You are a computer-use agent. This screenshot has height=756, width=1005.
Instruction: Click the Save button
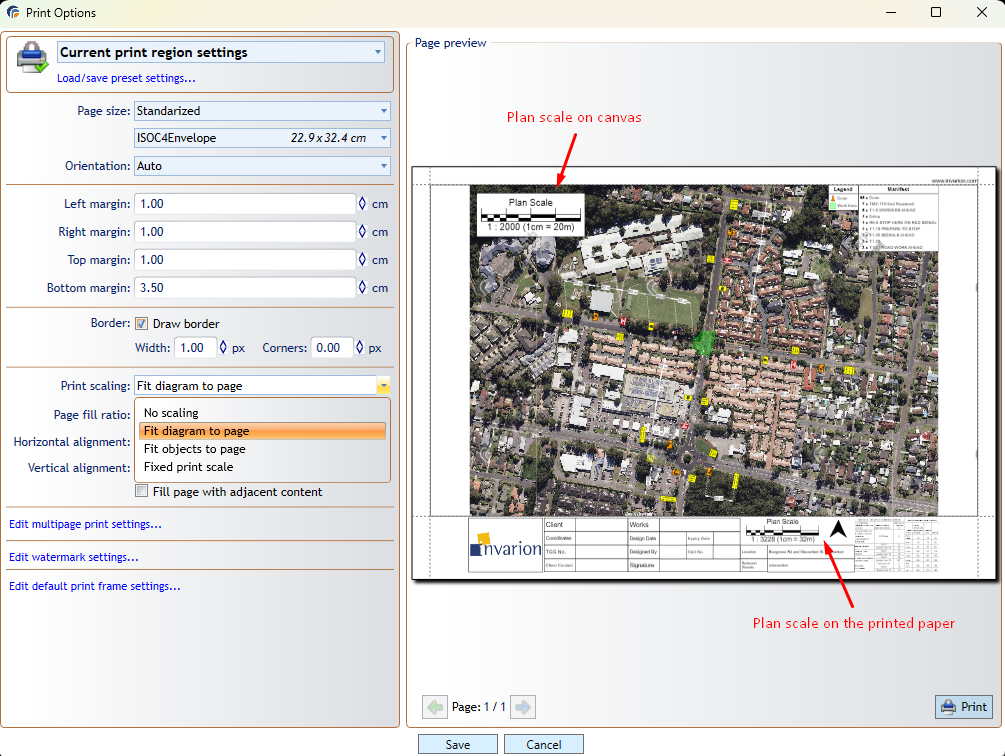click(x=458, y=744)
